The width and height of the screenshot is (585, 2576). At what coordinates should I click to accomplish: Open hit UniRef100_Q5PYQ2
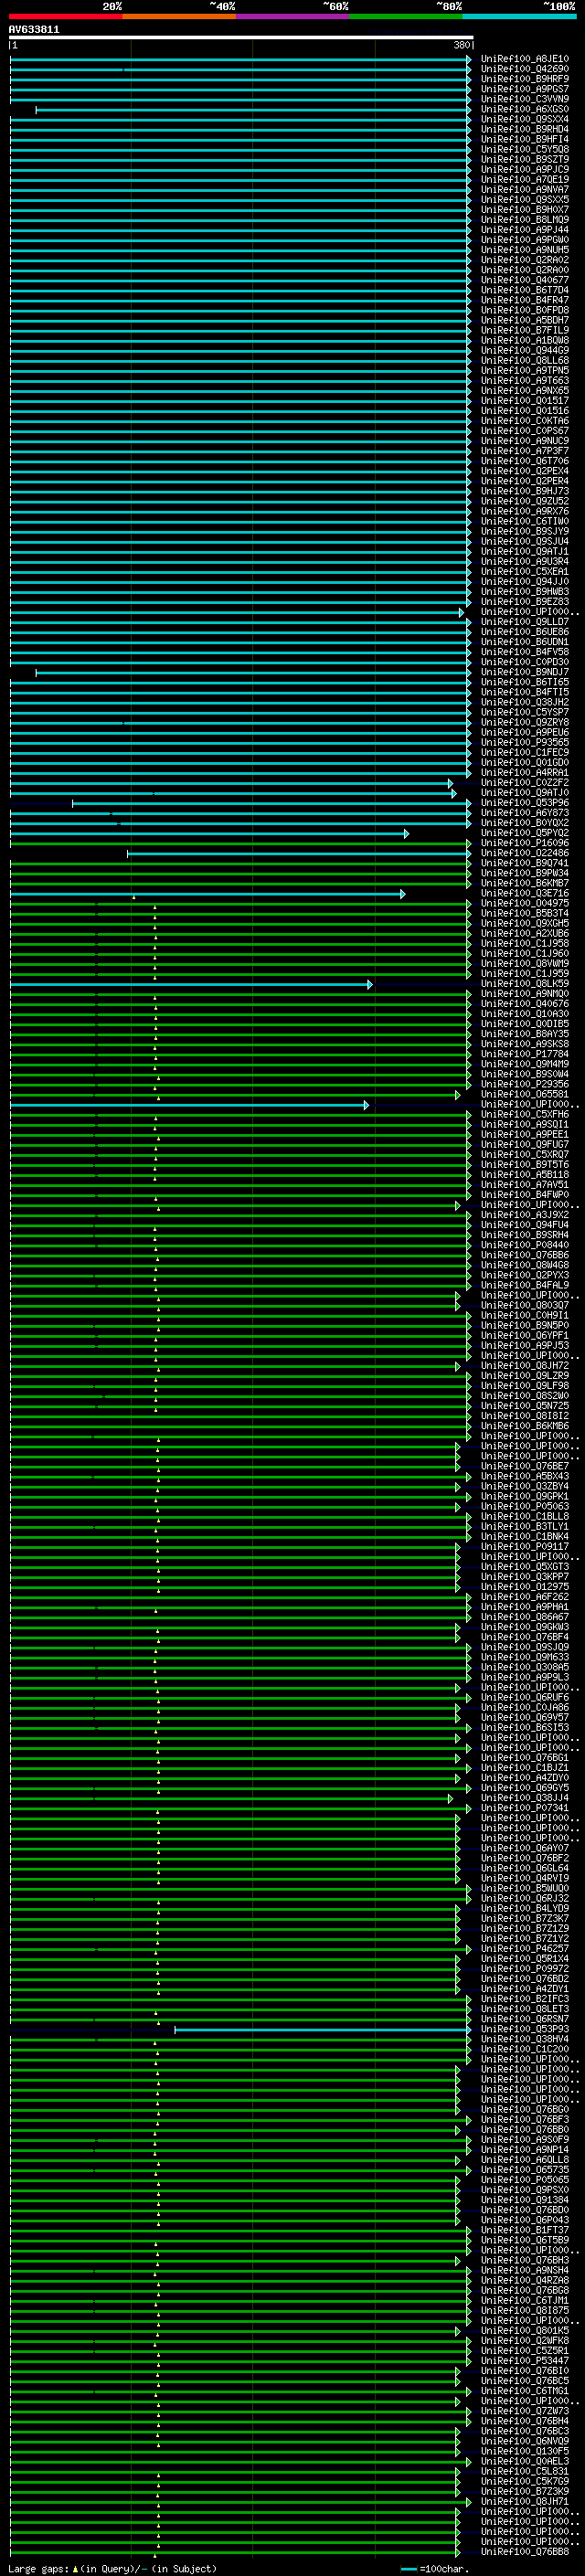(x=524, y=833)
